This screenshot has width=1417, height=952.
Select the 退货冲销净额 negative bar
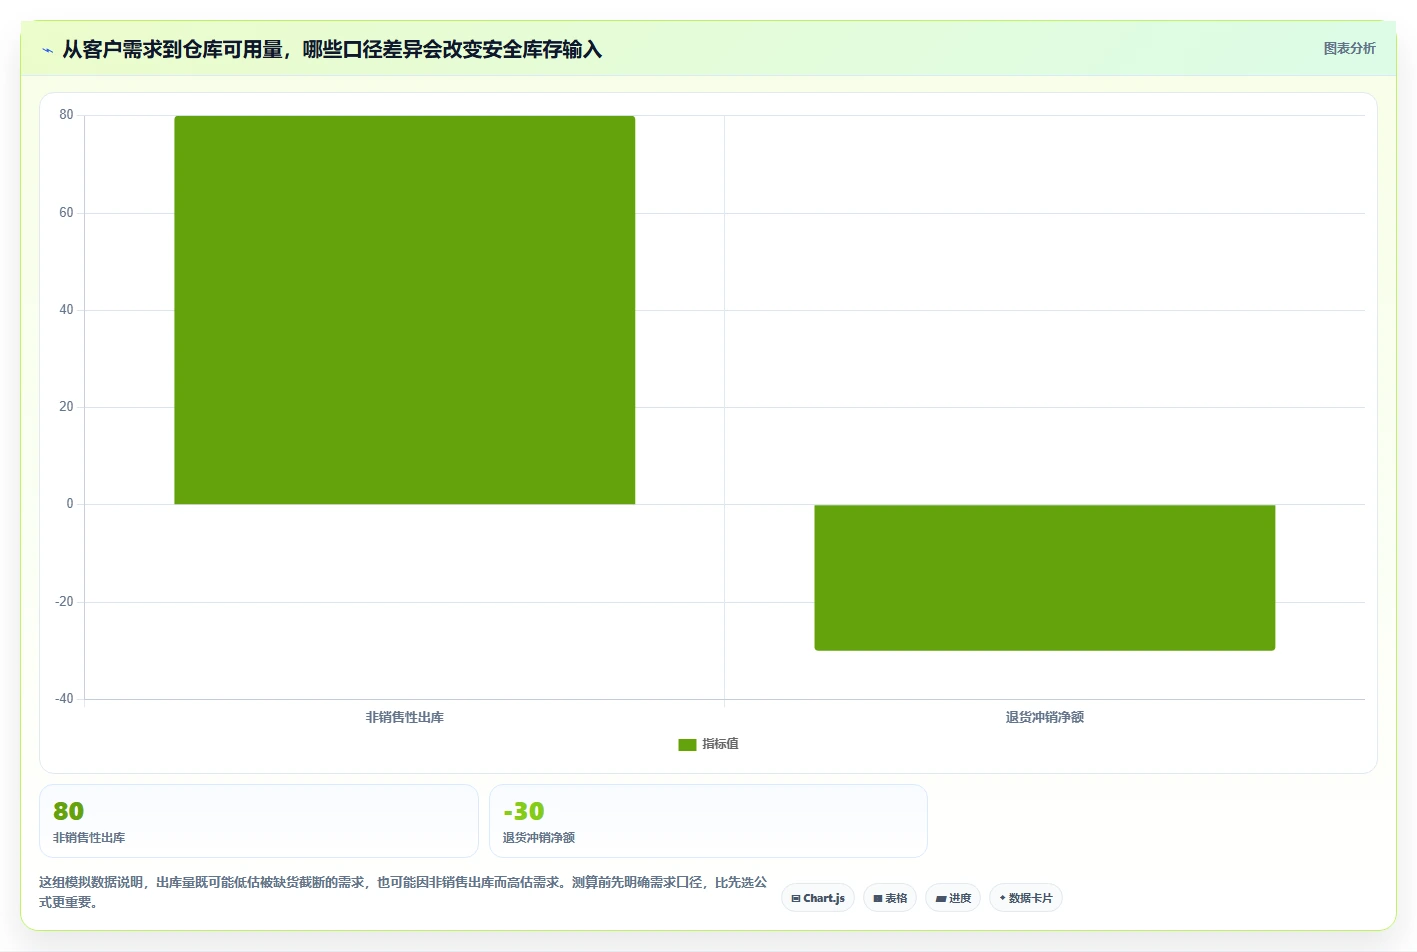[1045, 577]
